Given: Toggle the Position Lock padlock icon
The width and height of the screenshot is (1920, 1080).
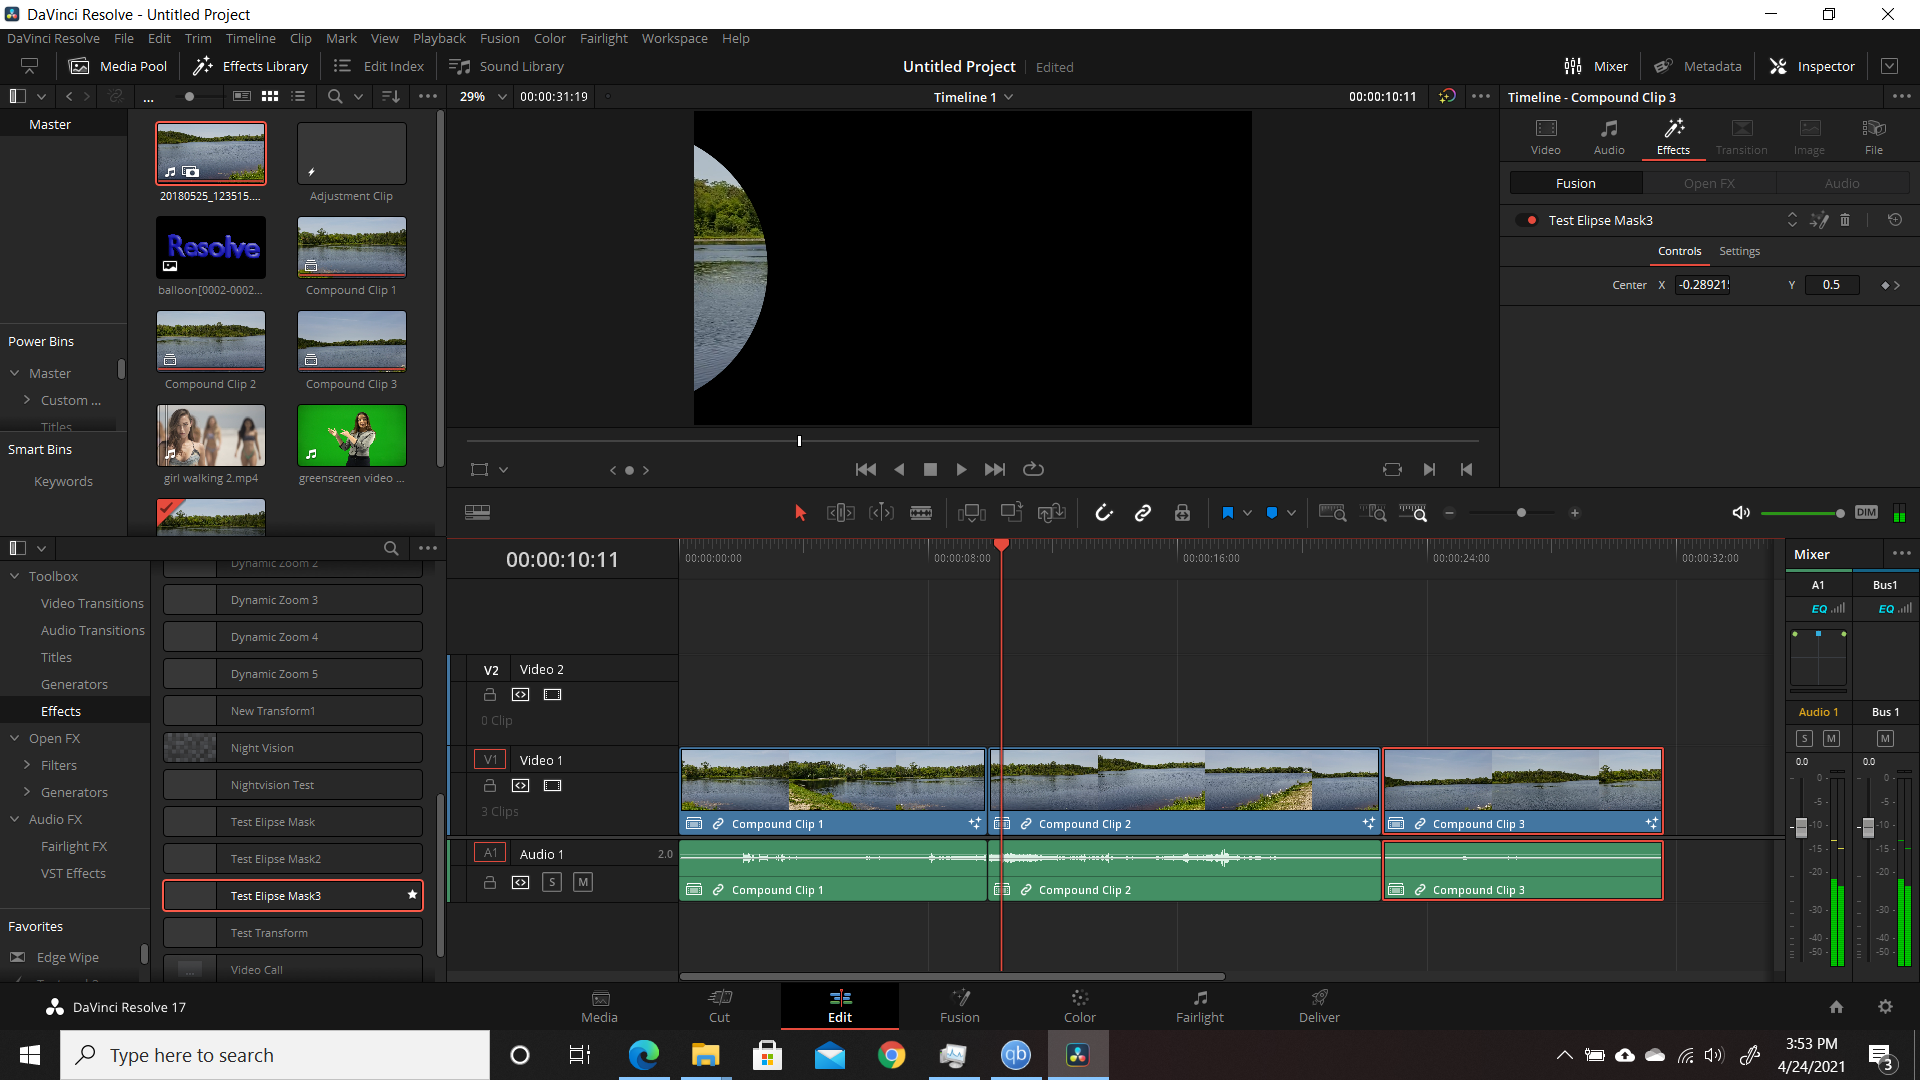Looking at the screenshot, I should (x=1182, y=513).
